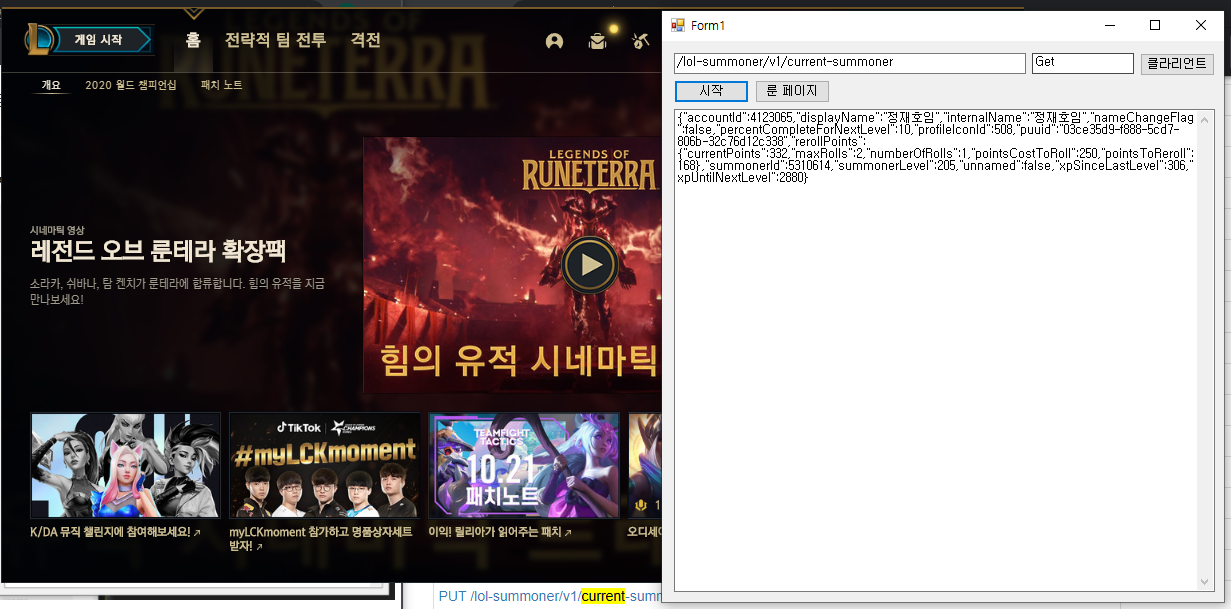Click the PUT /lol-summoner/v1/current link in background
The width and height of the screenshot is (1231, 609).
[x=550, y=597]
